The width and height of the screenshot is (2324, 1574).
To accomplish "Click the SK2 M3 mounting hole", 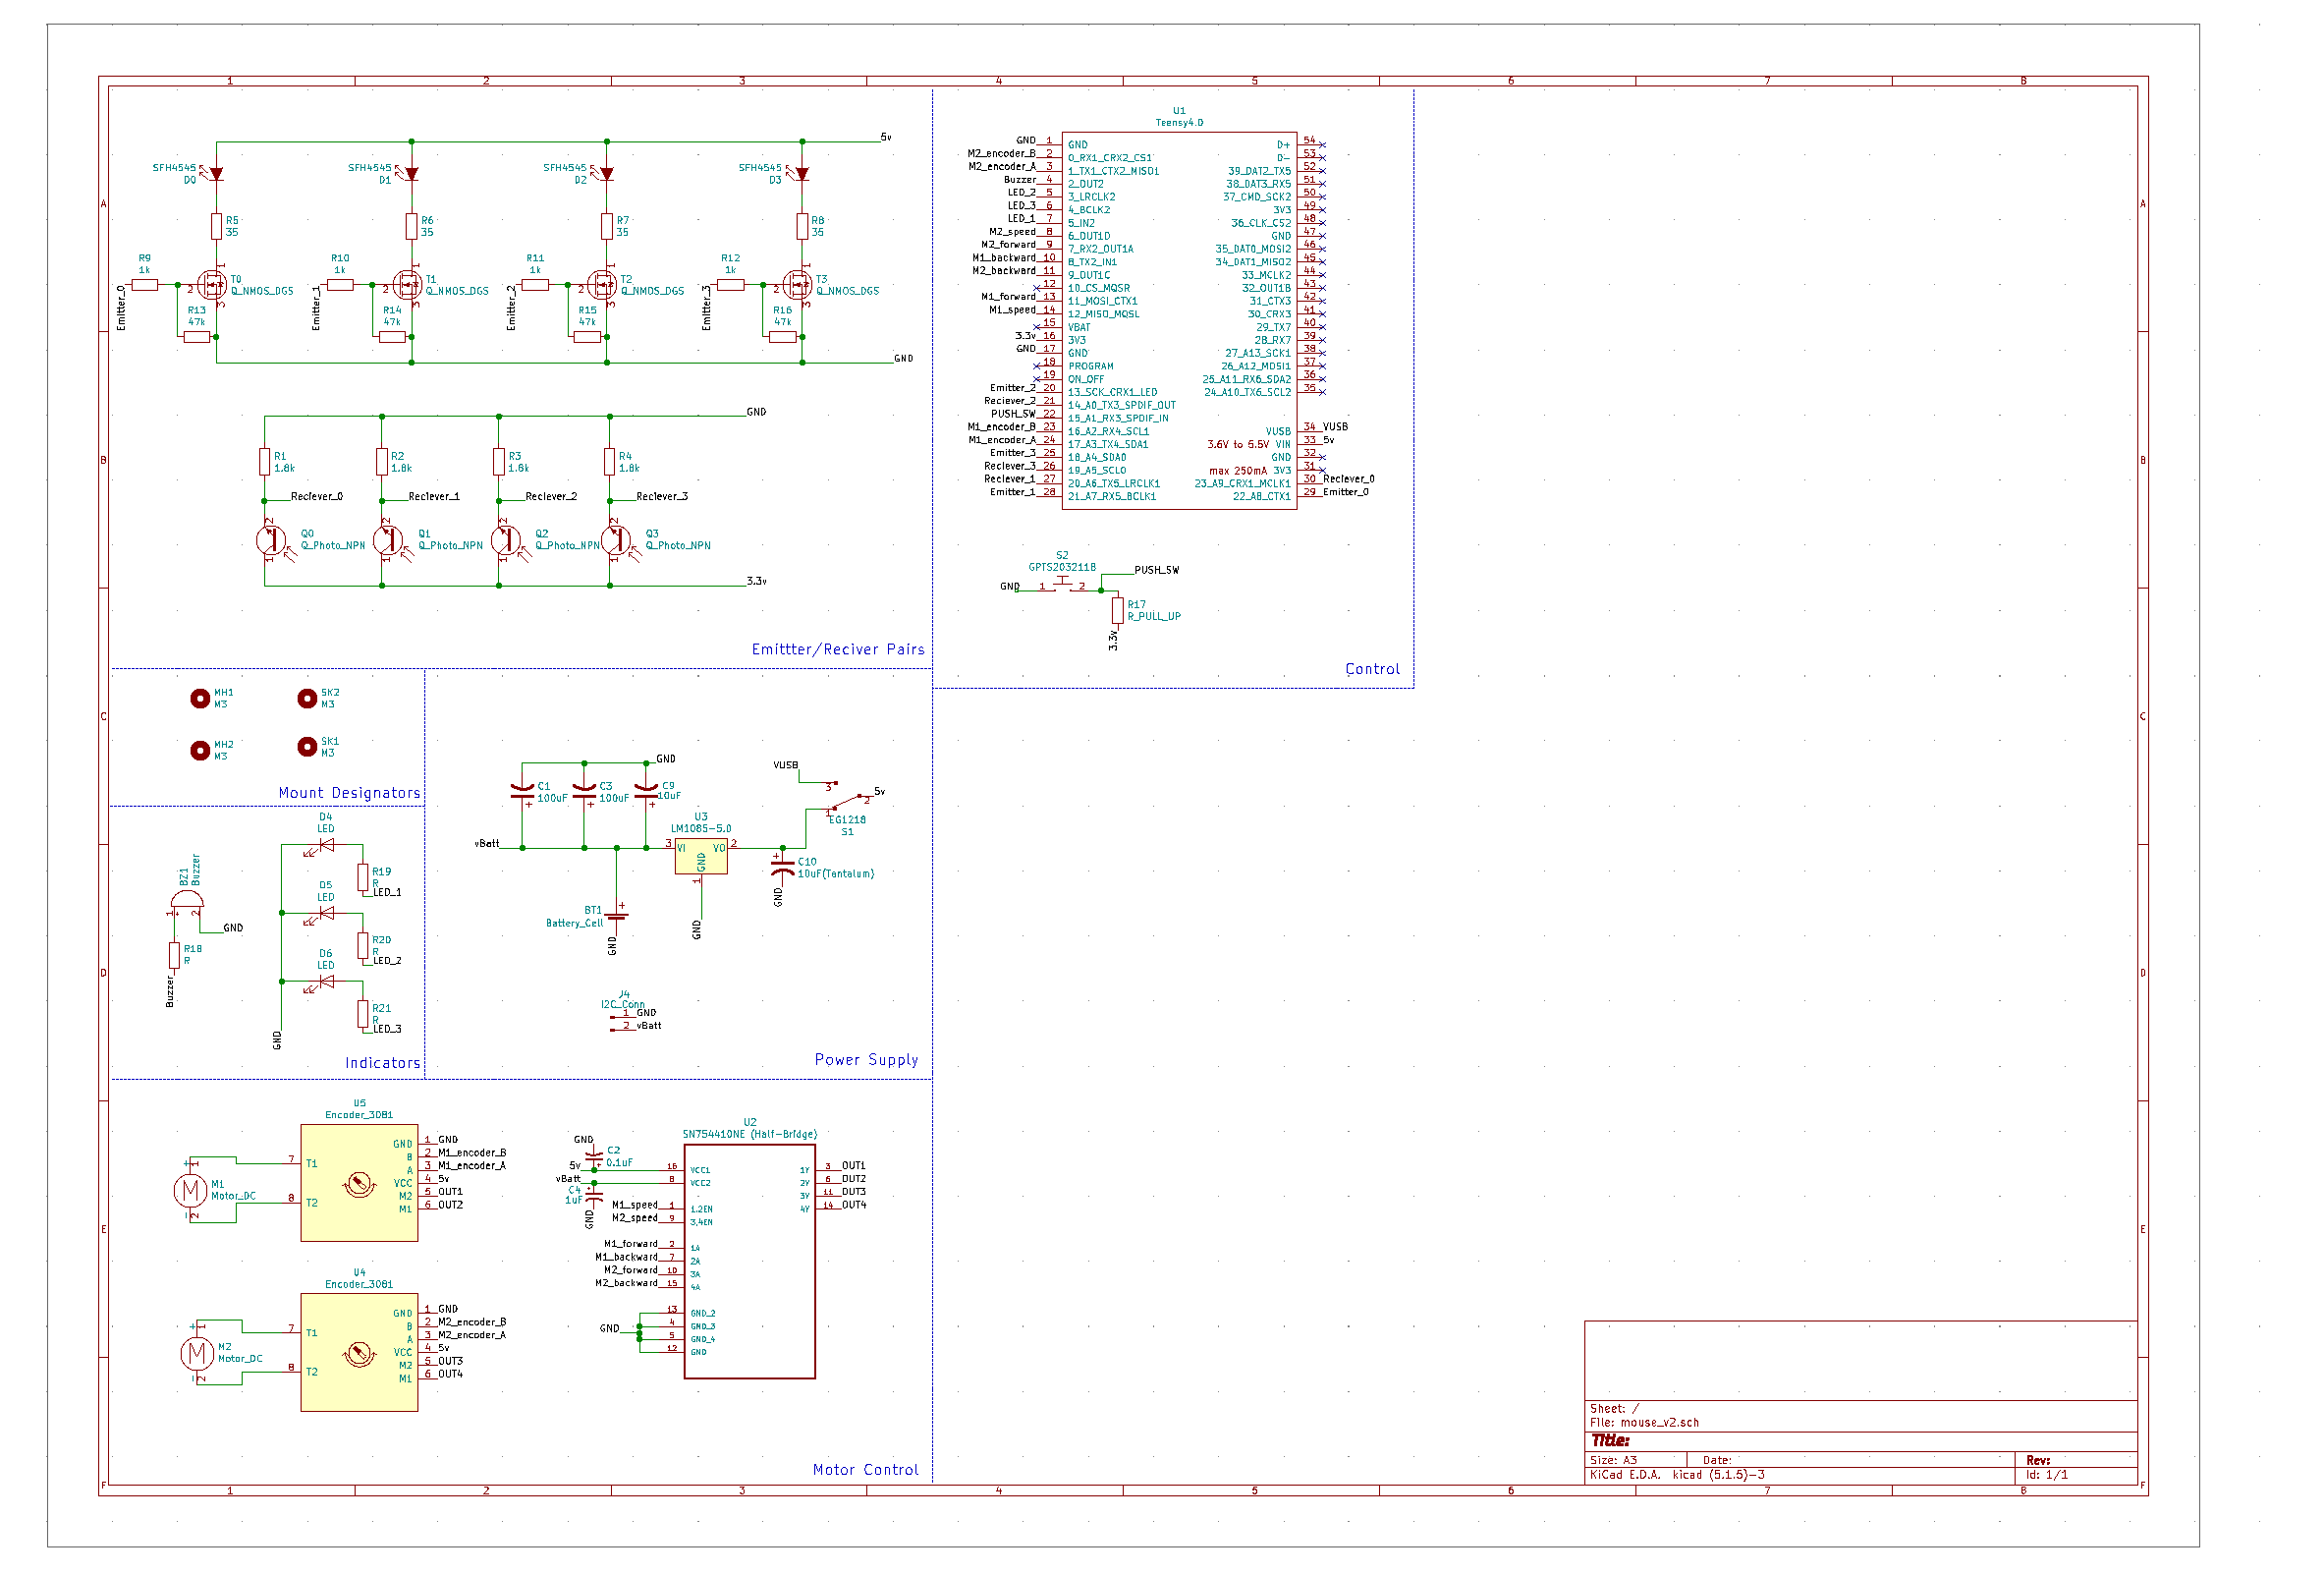I will 307,699.
